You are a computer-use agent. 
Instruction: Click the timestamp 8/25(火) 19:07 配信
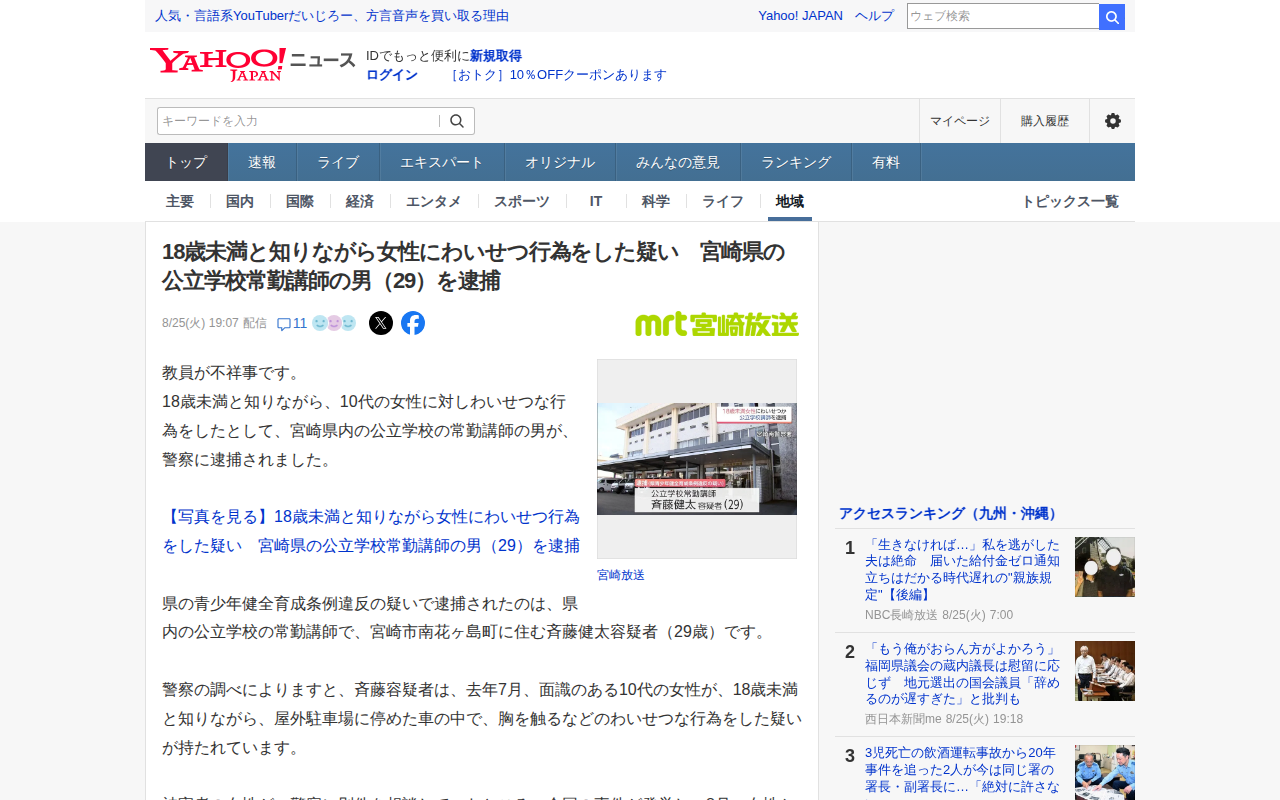(x=214, y=323)
